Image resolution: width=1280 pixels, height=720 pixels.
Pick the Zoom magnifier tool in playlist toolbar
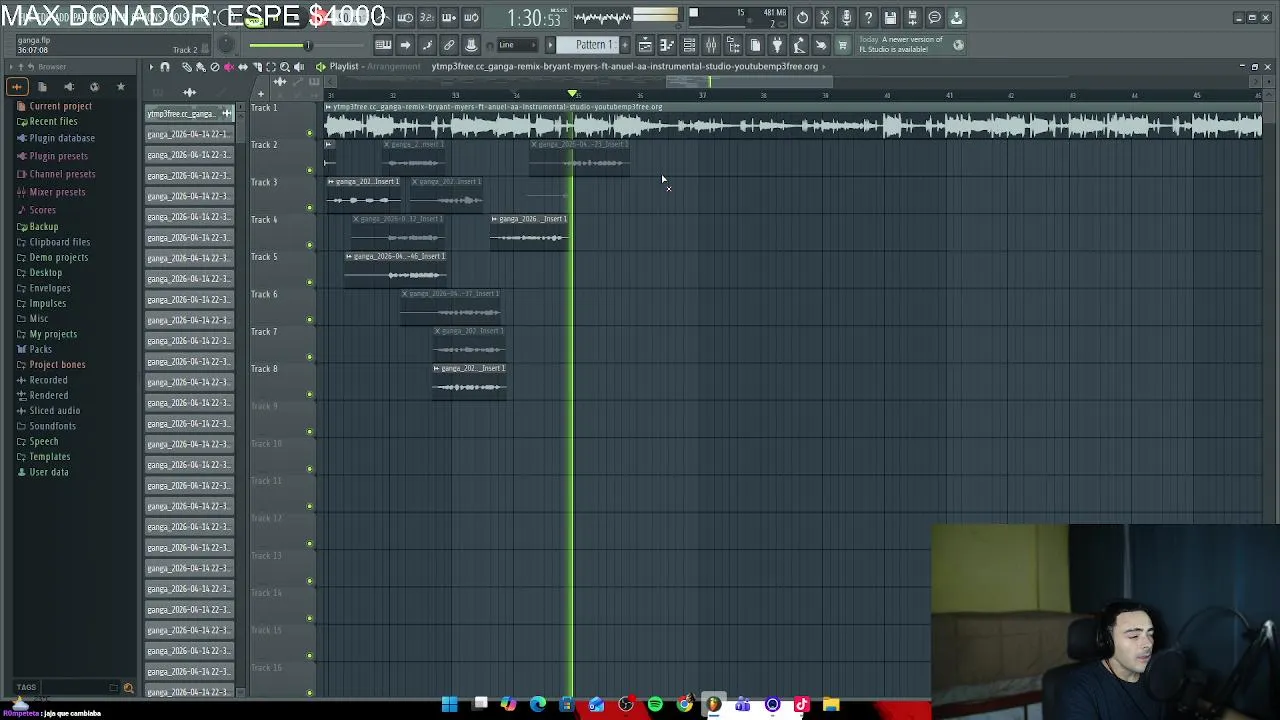point(285,67)
